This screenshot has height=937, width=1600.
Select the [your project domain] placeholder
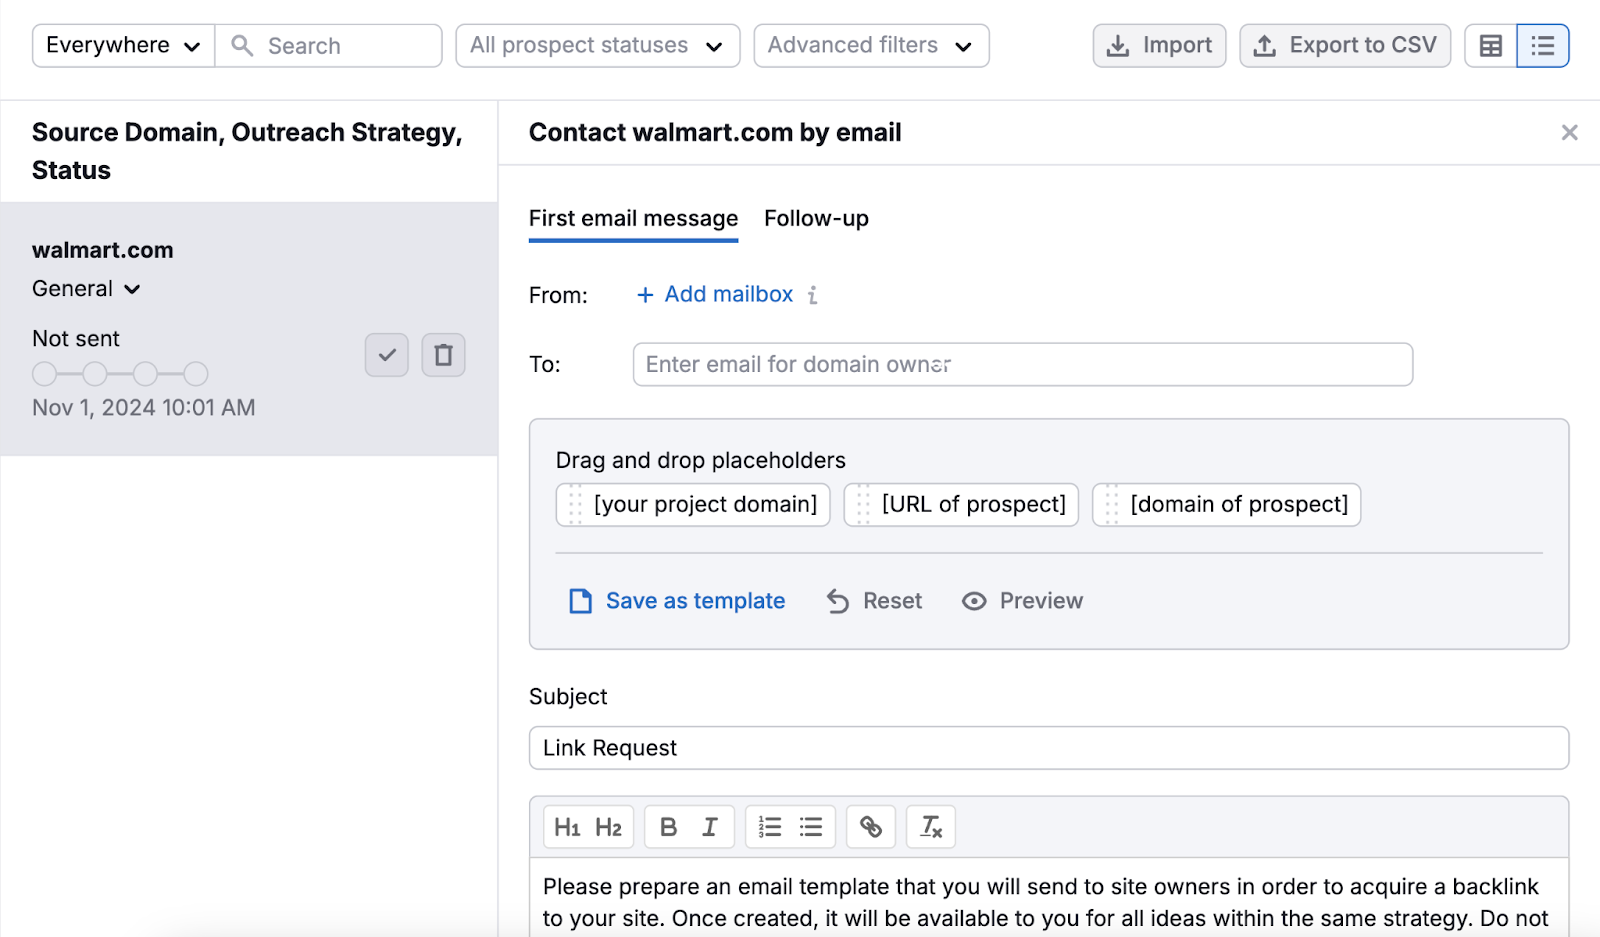click(693, 504)
